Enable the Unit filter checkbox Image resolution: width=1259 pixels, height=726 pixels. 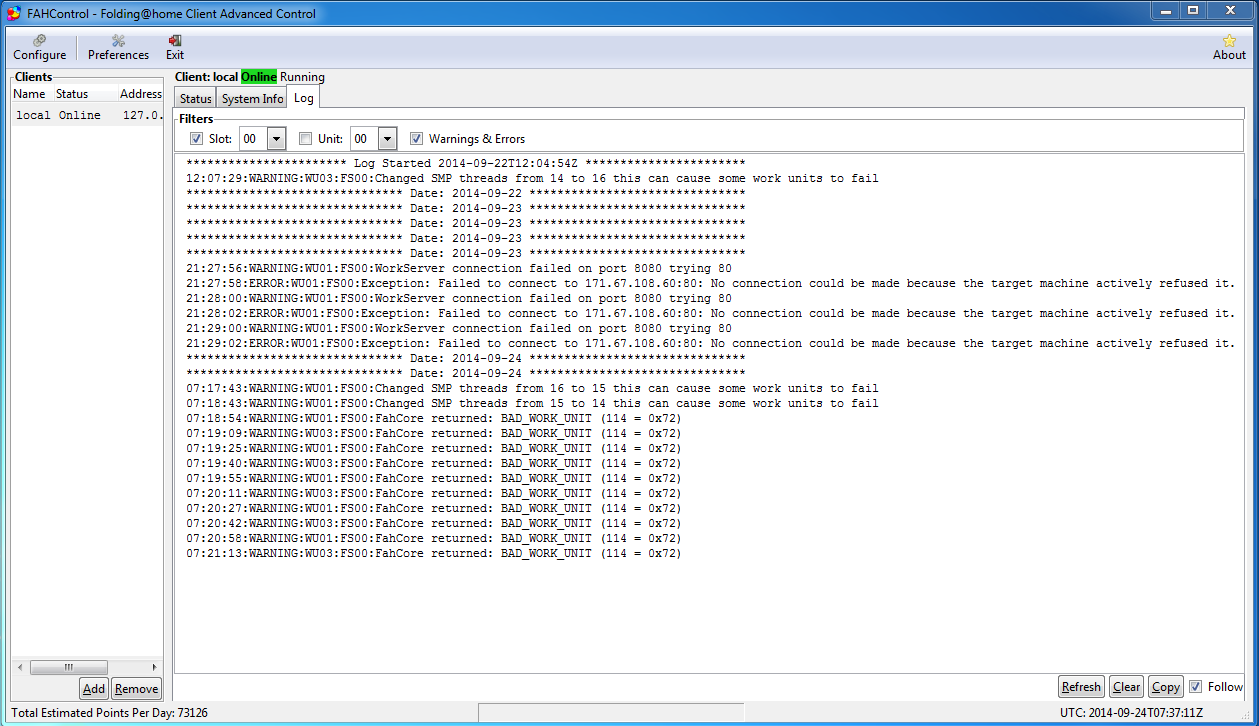306,138
